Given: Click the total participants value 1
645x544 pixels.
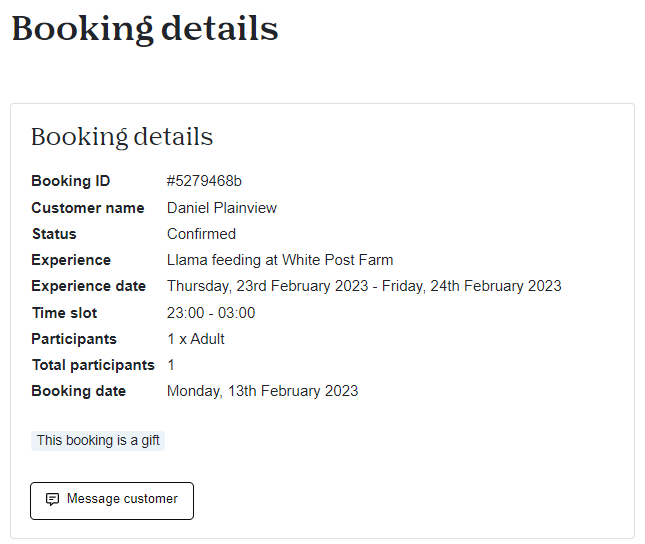Looking at the screenshot, I should point(171,365).
